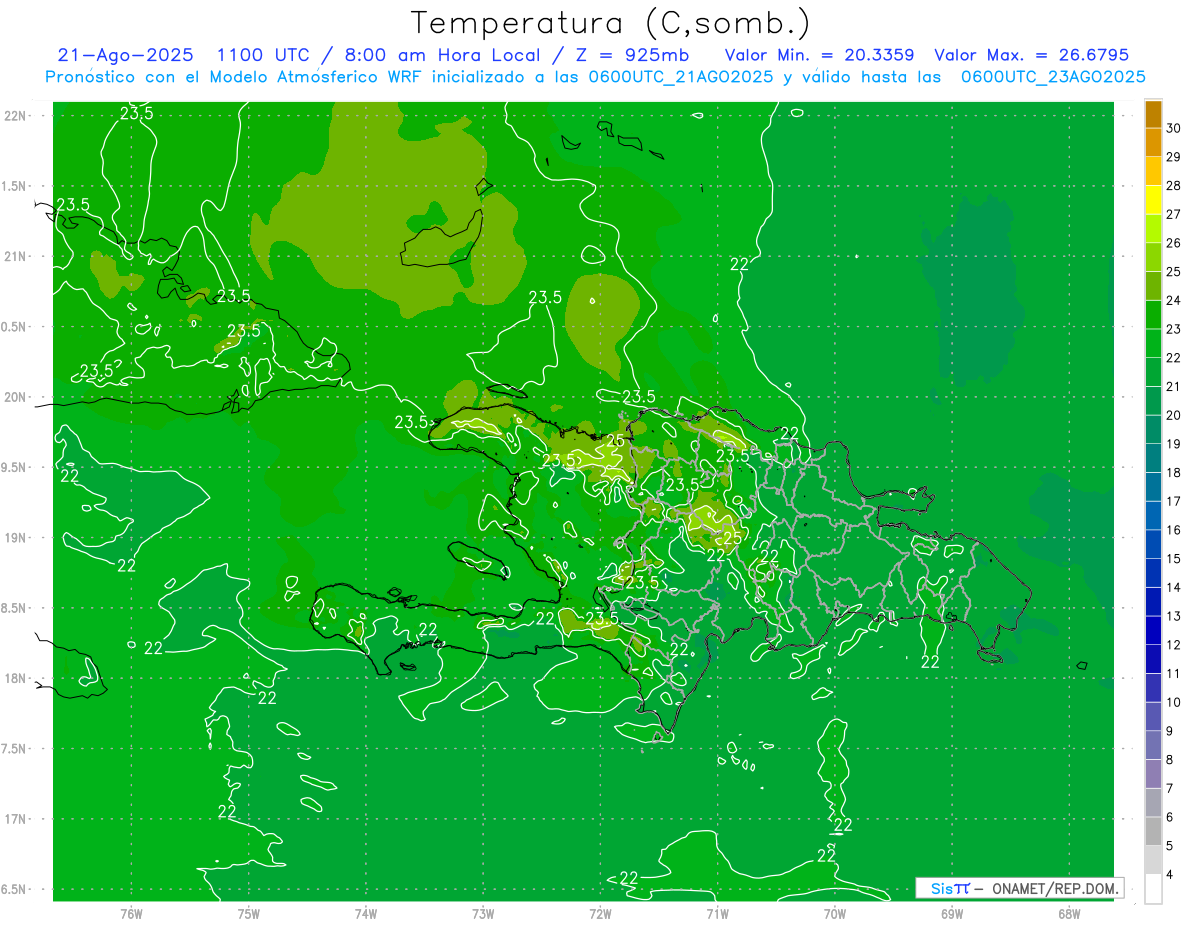Click the colorbar label "4"

[1171, 875]
